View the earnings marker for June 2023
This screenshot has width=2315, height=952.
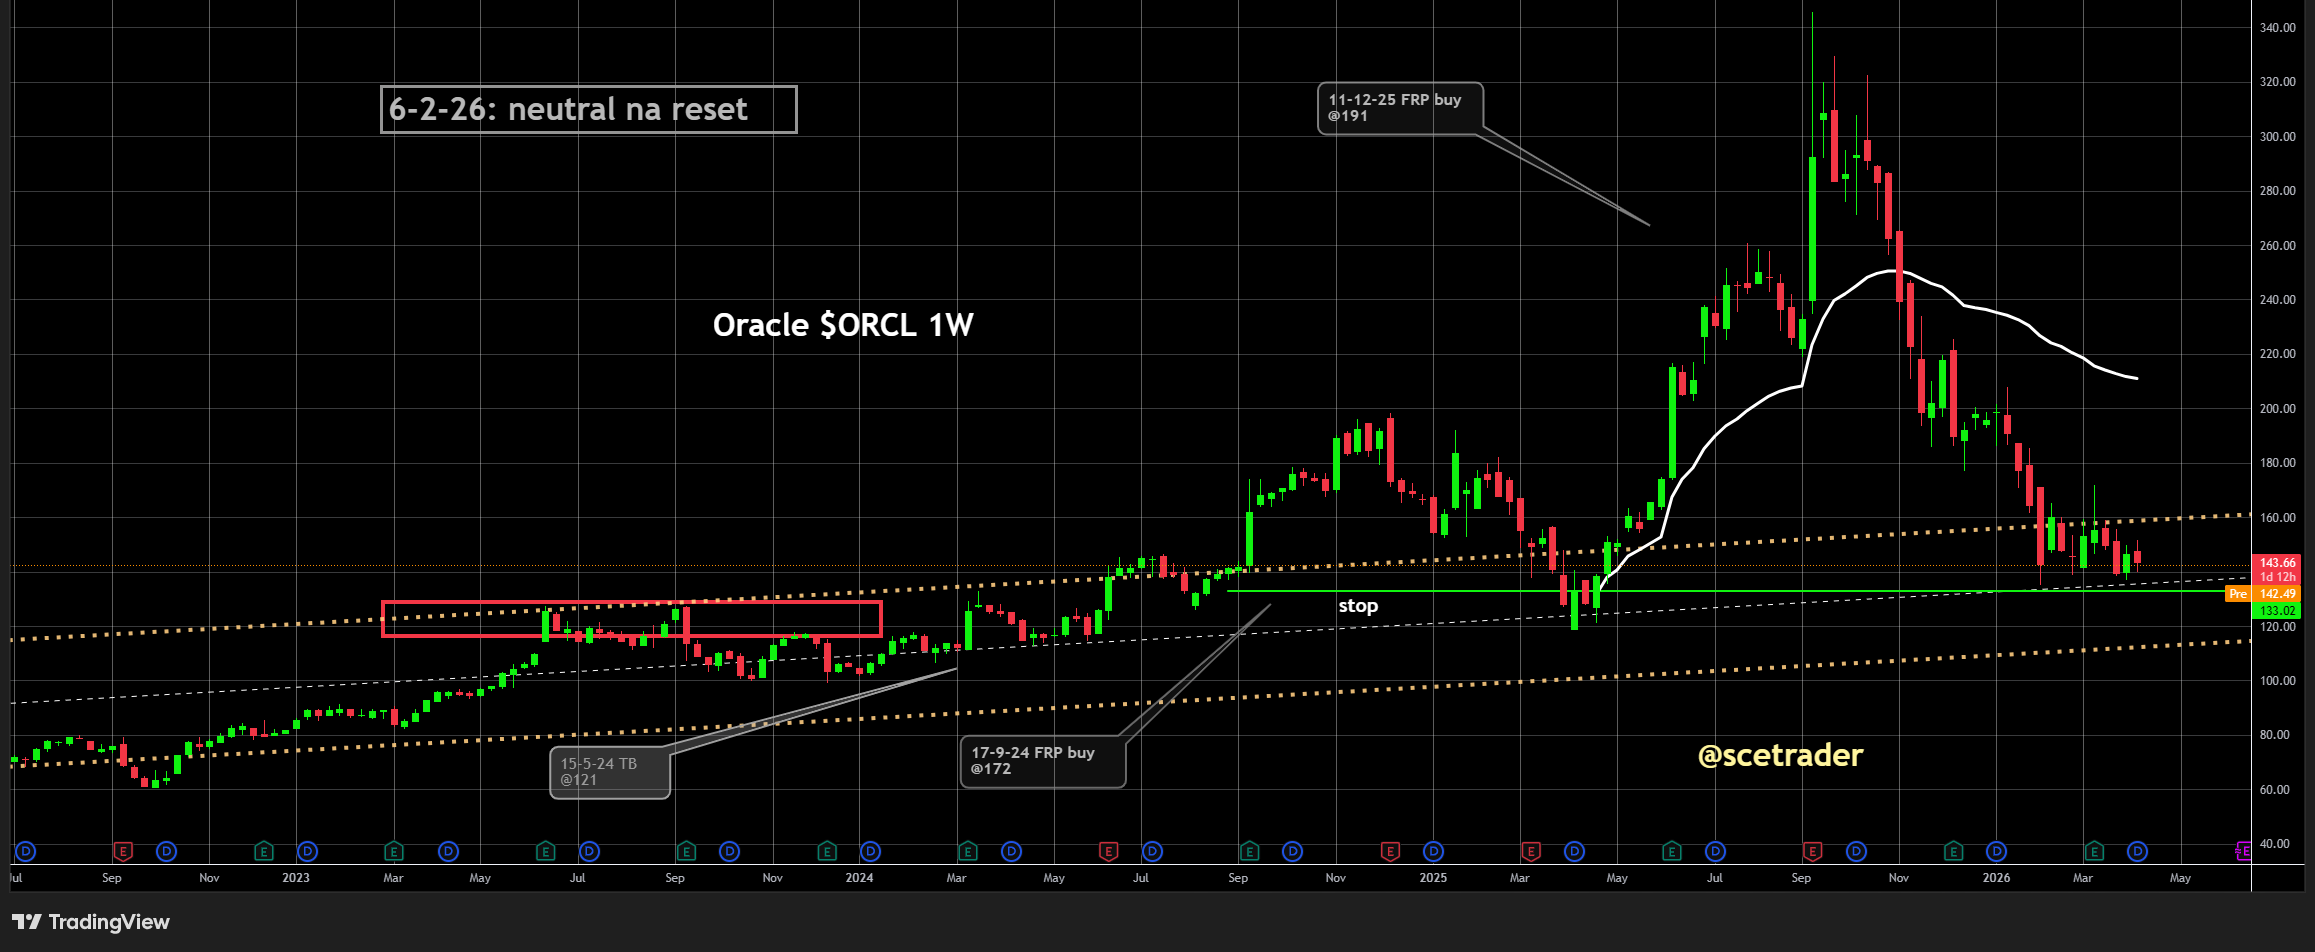pos(546,851)
